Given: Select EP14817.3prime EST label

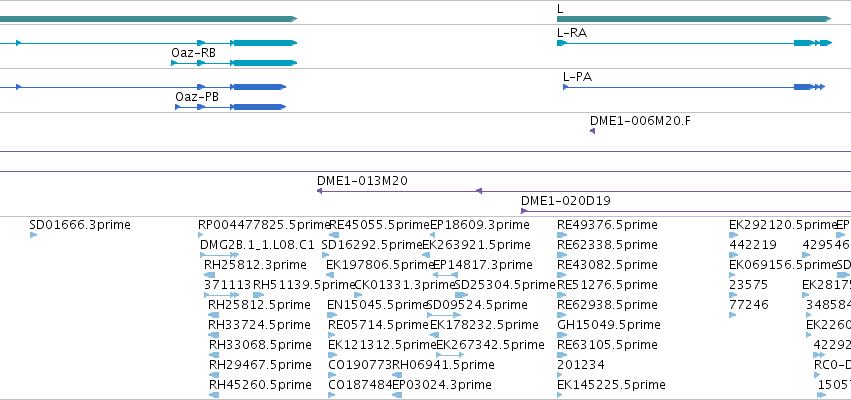Looking at the screenshot, I should (x=483, y=265).
